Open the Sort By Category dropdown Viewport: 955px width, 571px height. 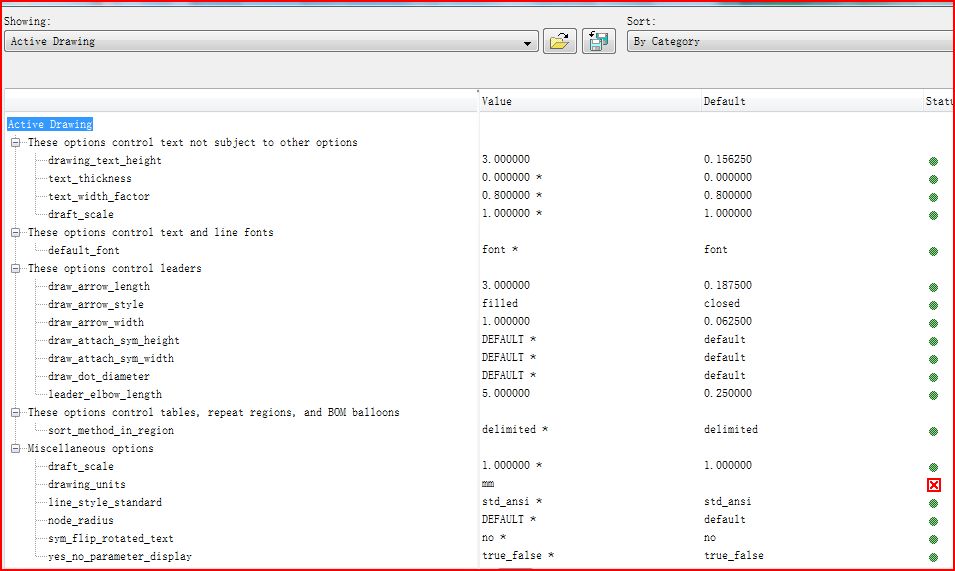[x=791, y=41]
